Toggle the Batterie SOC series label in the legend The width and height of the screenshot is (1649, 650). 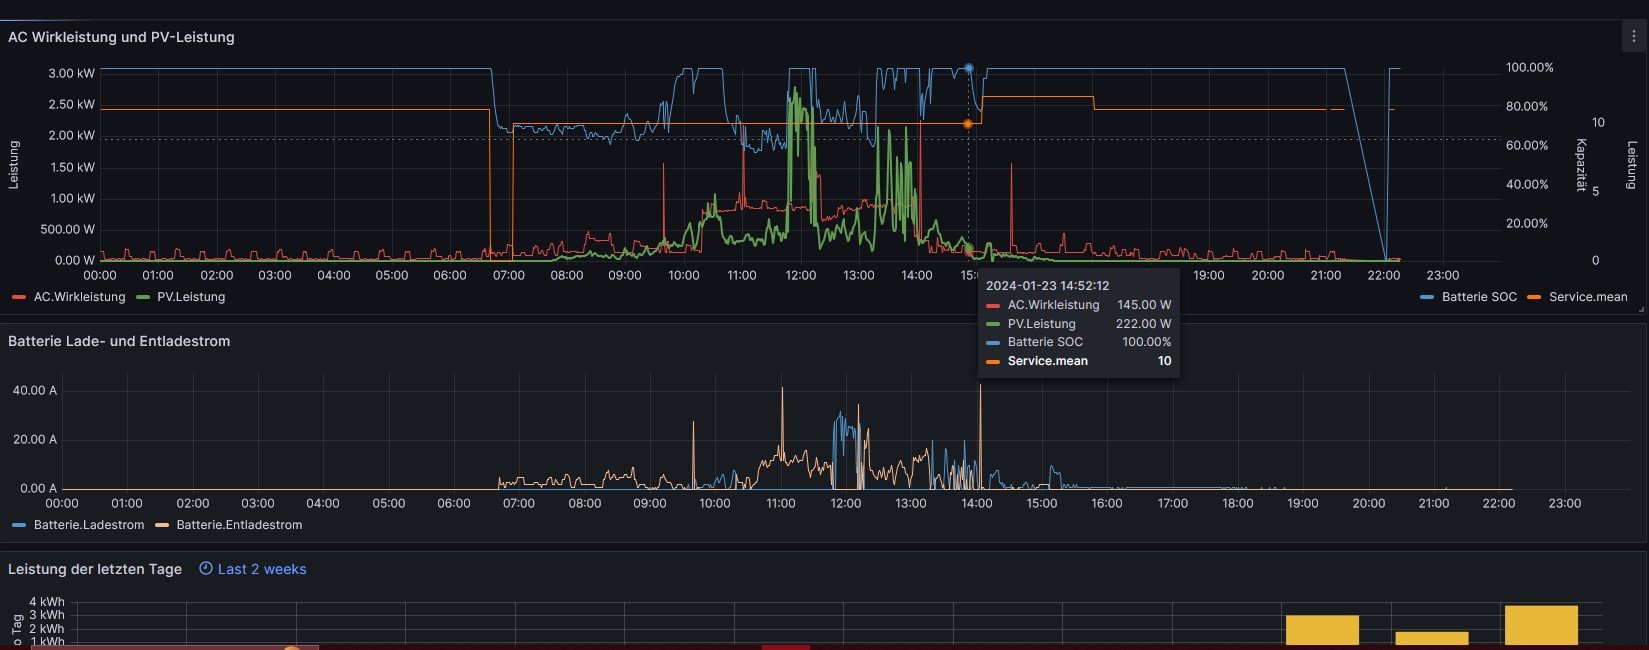1478,297
